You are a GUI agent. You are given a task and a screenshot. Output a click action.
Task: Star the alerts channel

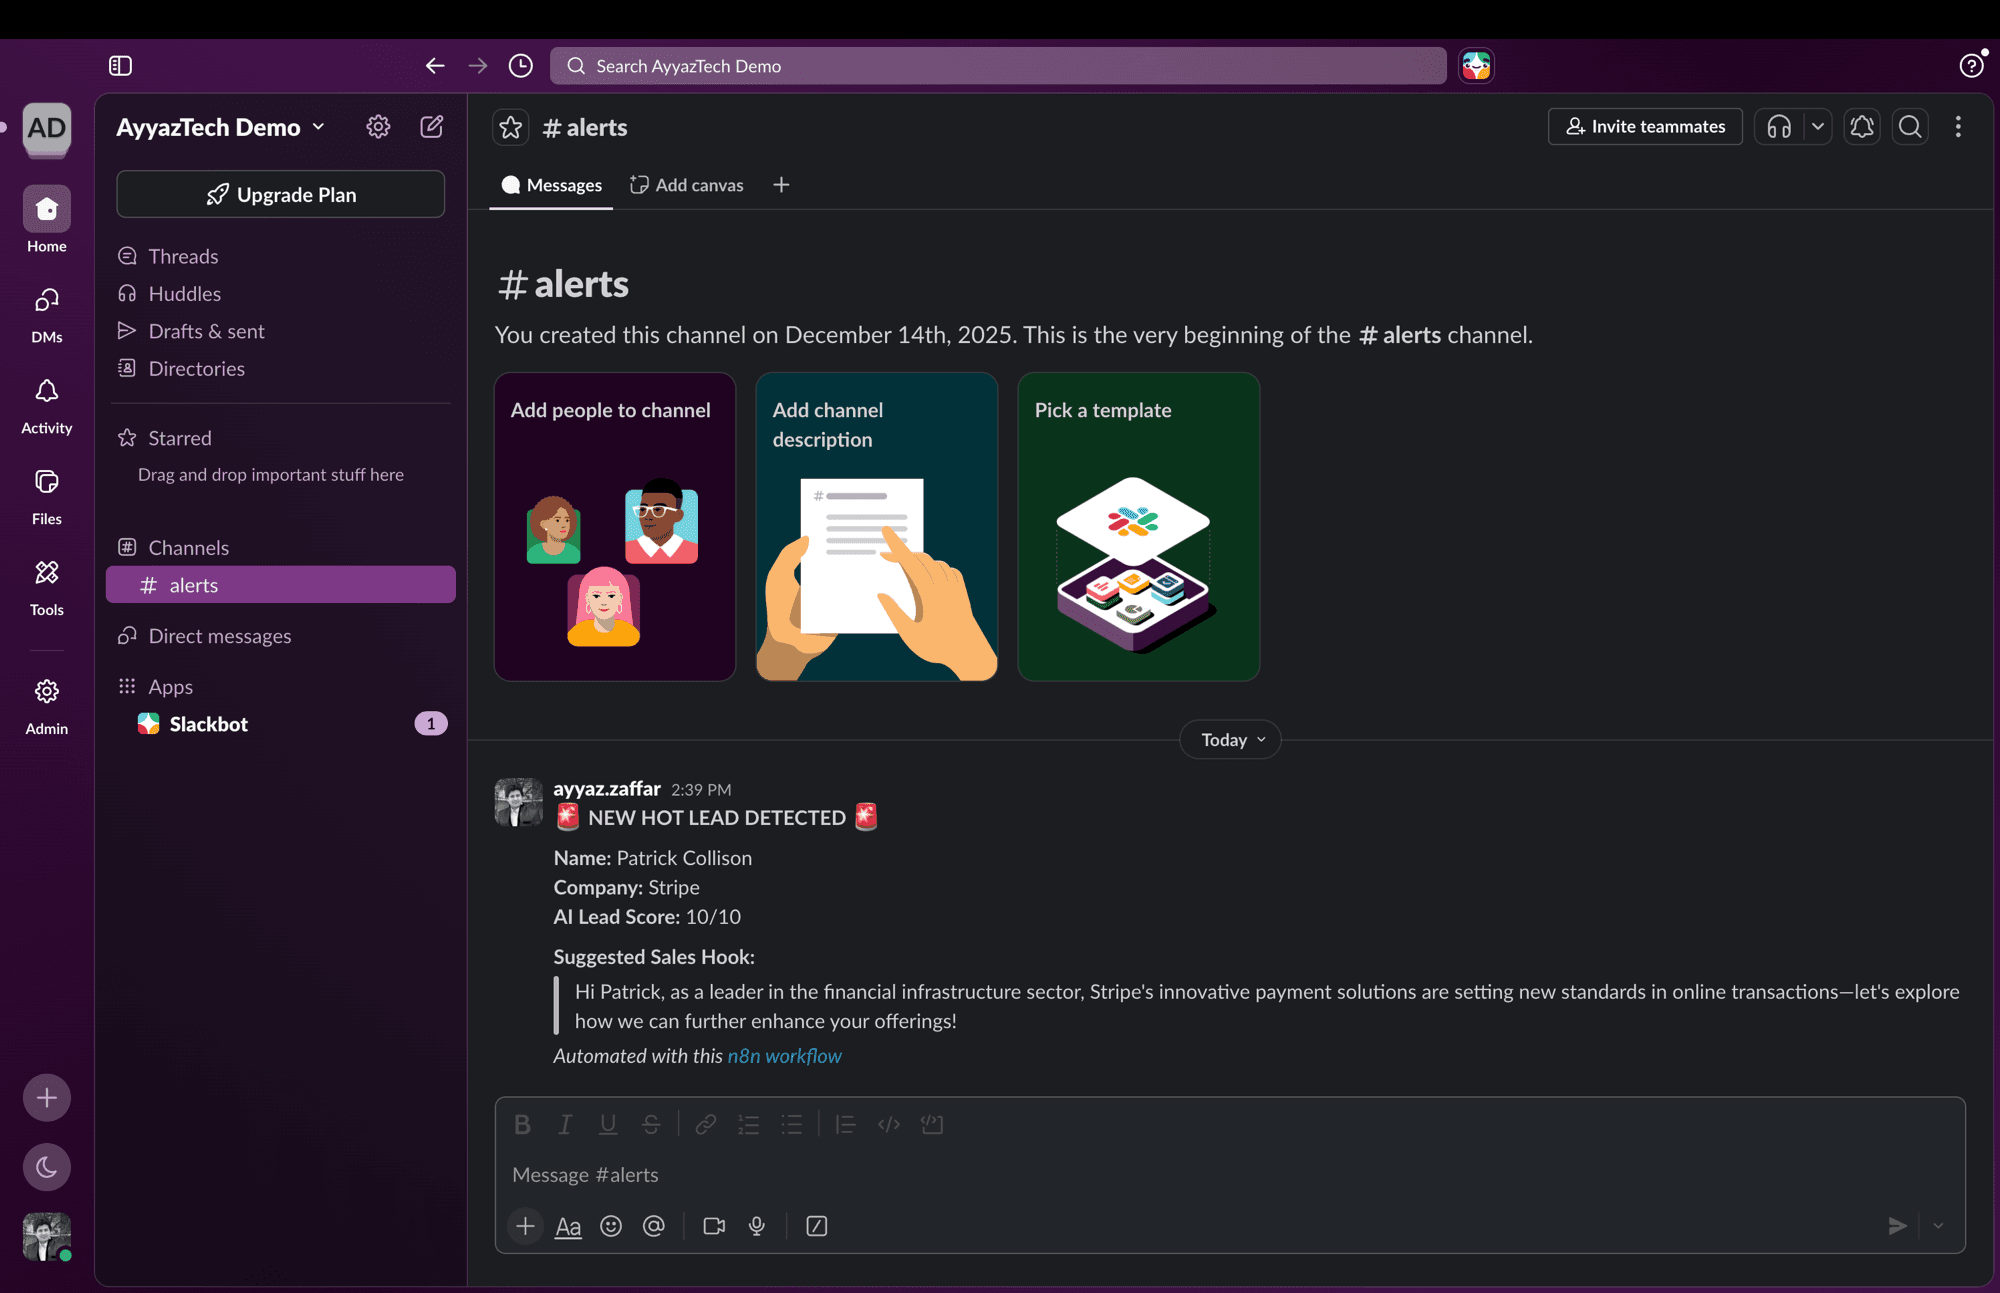pos(511,127)
